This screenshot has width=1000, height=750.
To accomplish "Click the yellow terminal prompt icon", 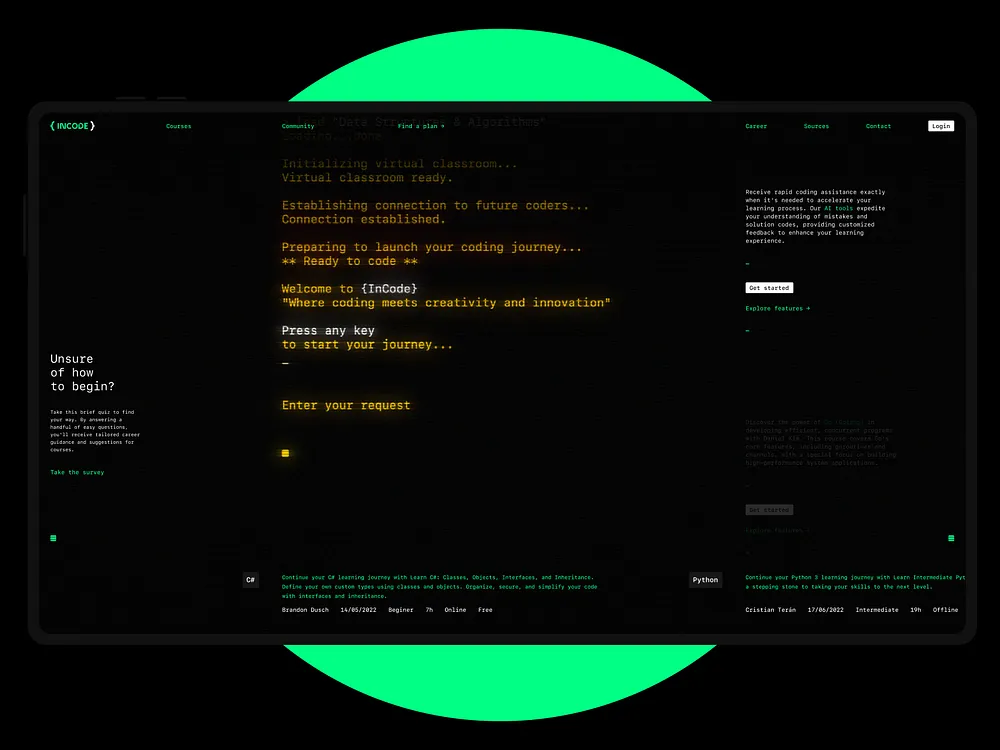I will (285, 453).
